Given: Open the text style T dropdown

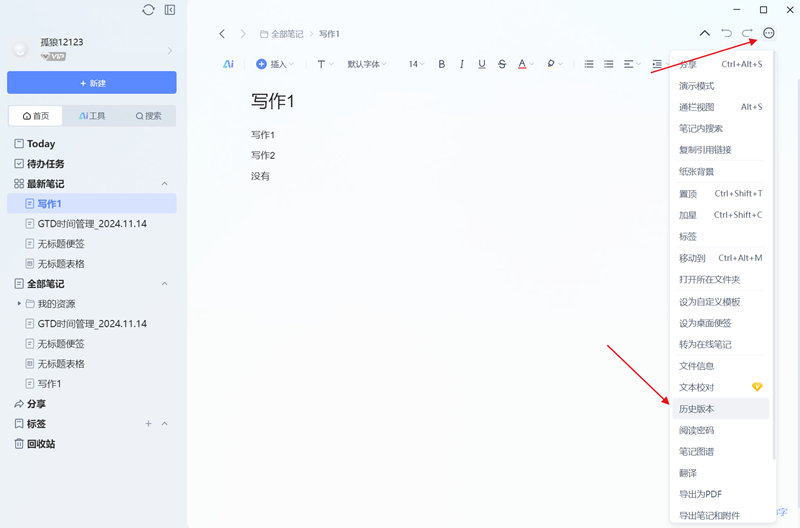Looking at the screenshot, I should tap(324, 64).
